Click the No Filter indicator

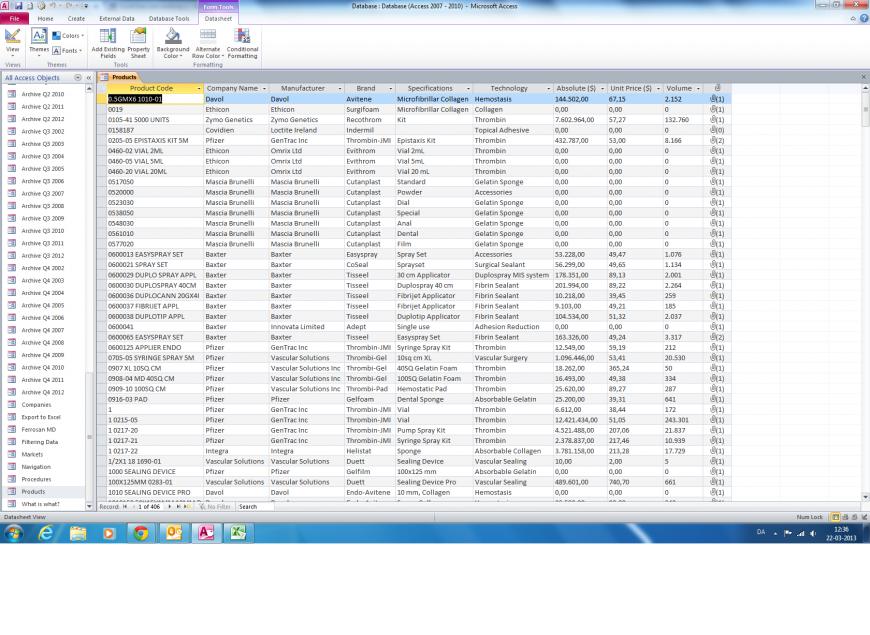215,507
